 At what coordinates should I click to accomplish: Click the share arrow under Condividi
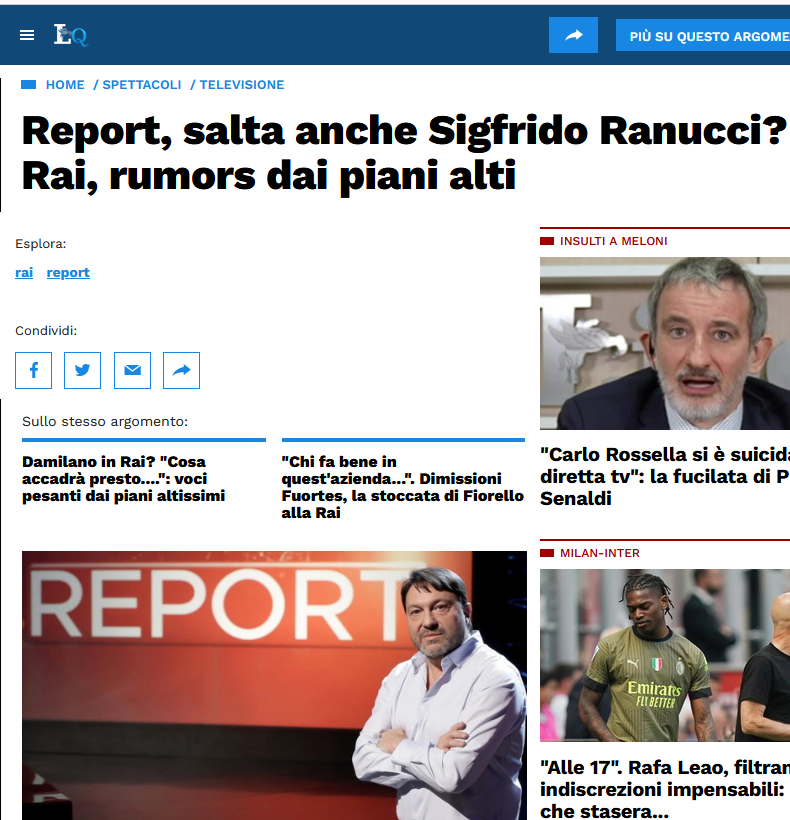[x=181, y=370]
